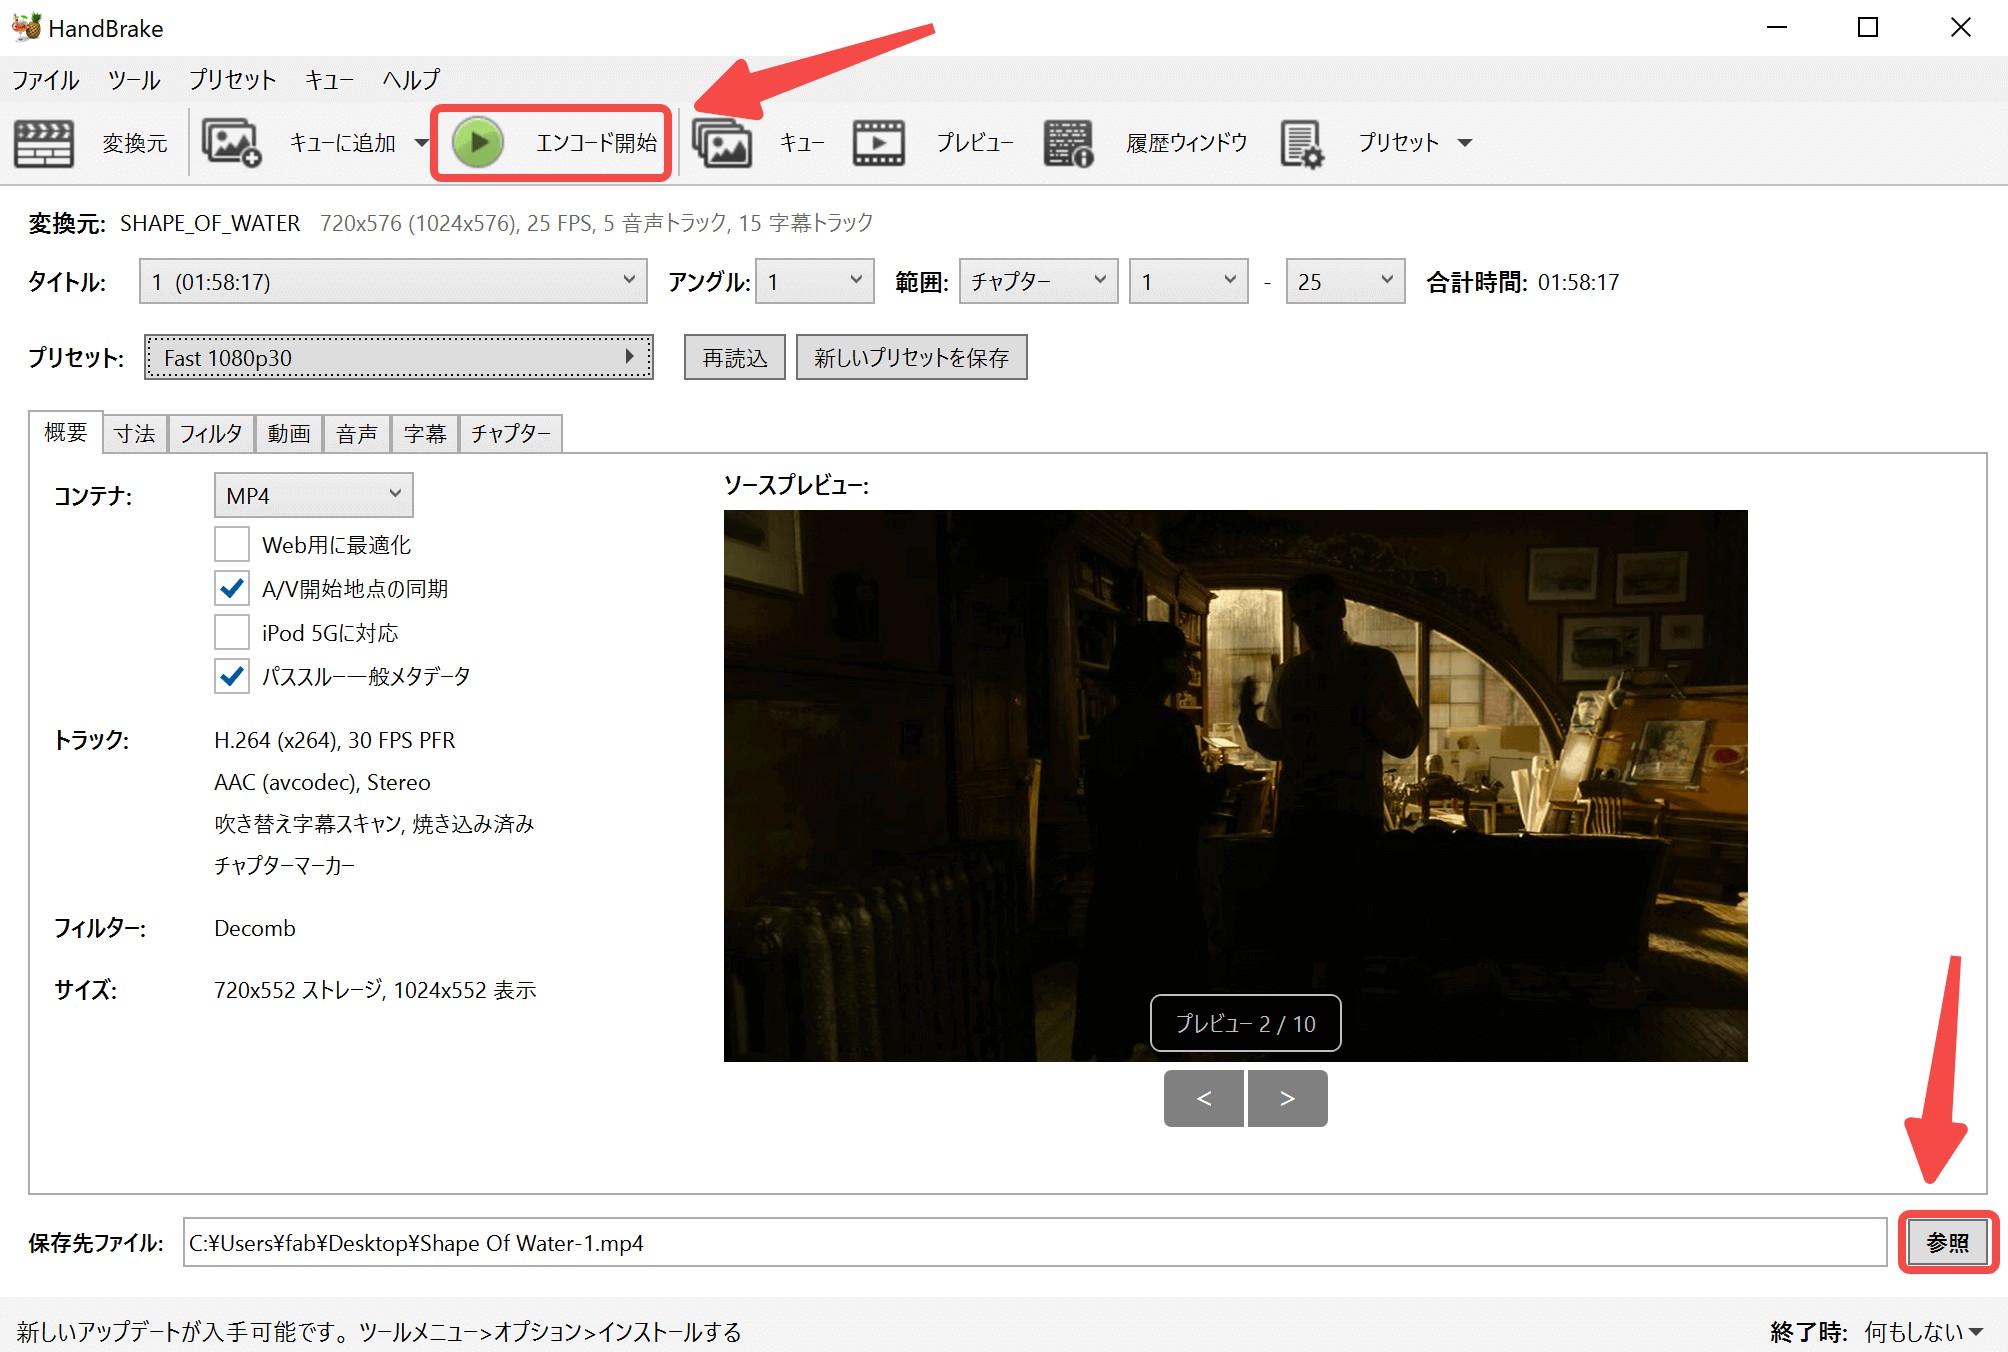This screenshot has height=1352, width=2008.
Task: Open the 履歴ウィンドウ log icon
Action: pyautogui.click(x=1068, y=143)
